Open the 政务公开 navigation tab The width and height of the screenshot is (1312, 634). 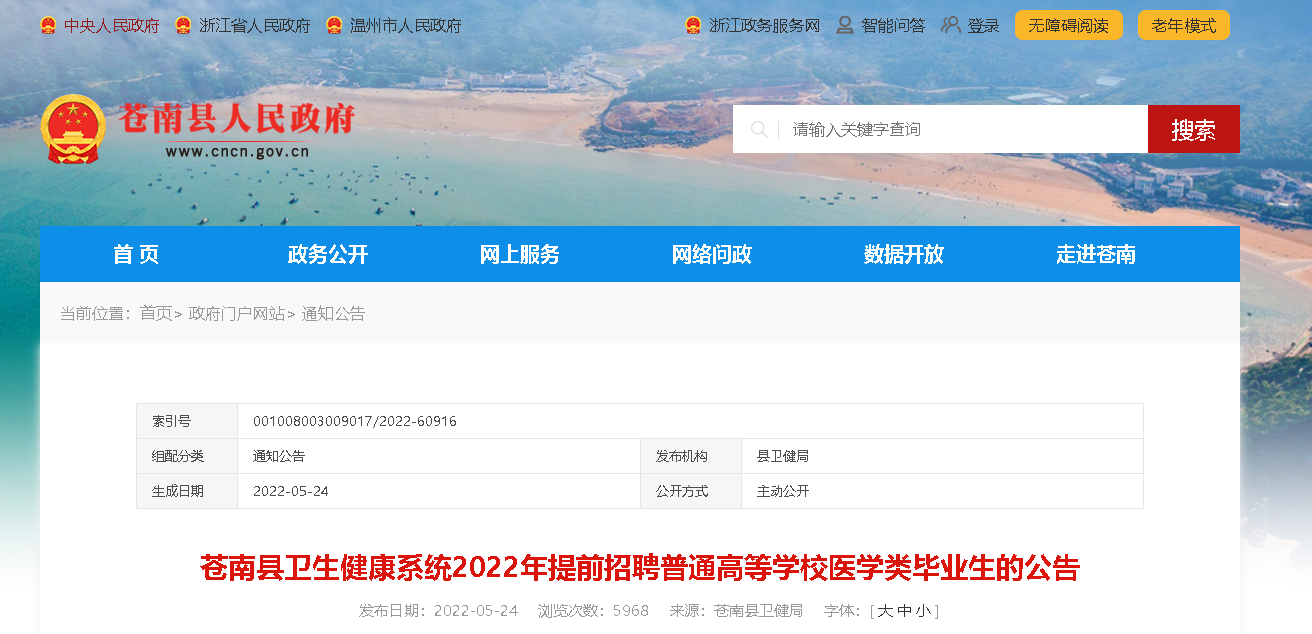click(328, 254)
